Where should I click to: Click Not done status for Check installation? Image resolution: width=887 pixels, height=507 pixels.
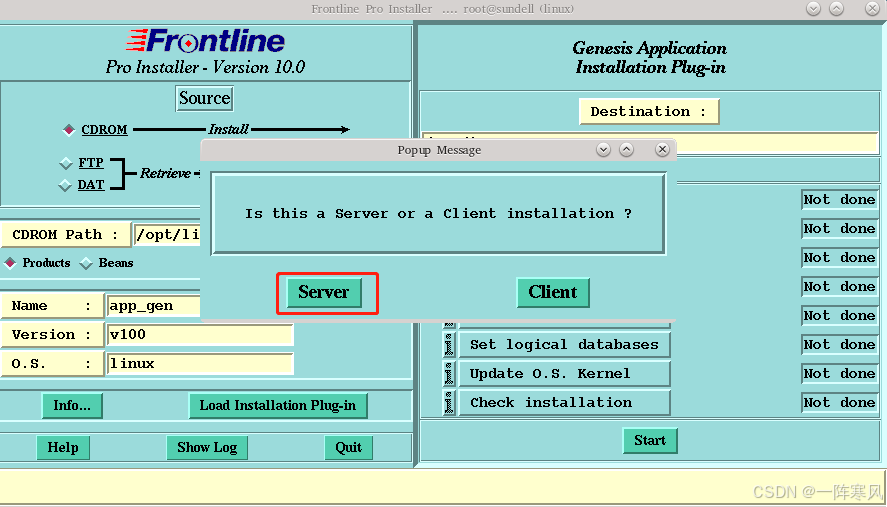tap(839, 402)
